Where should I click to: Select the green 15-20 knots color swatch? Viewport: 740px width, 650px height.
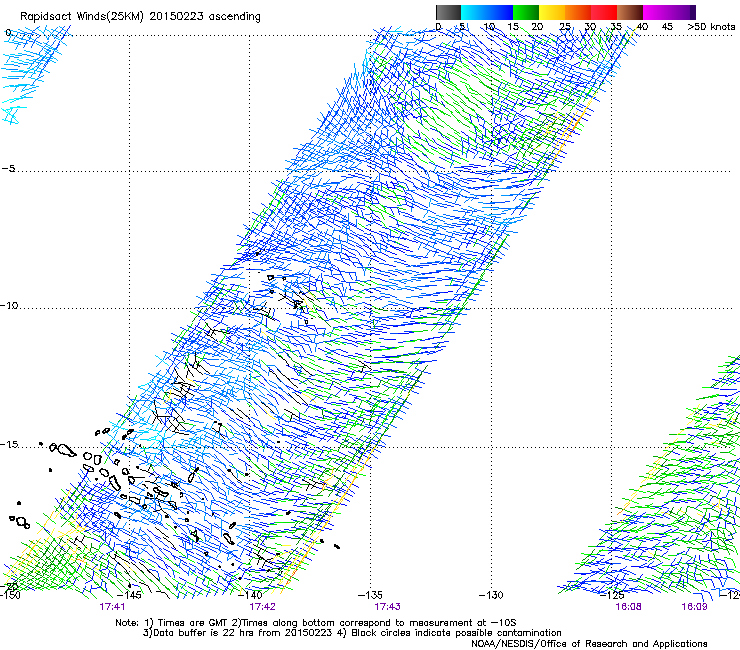(x=526, y=12)
